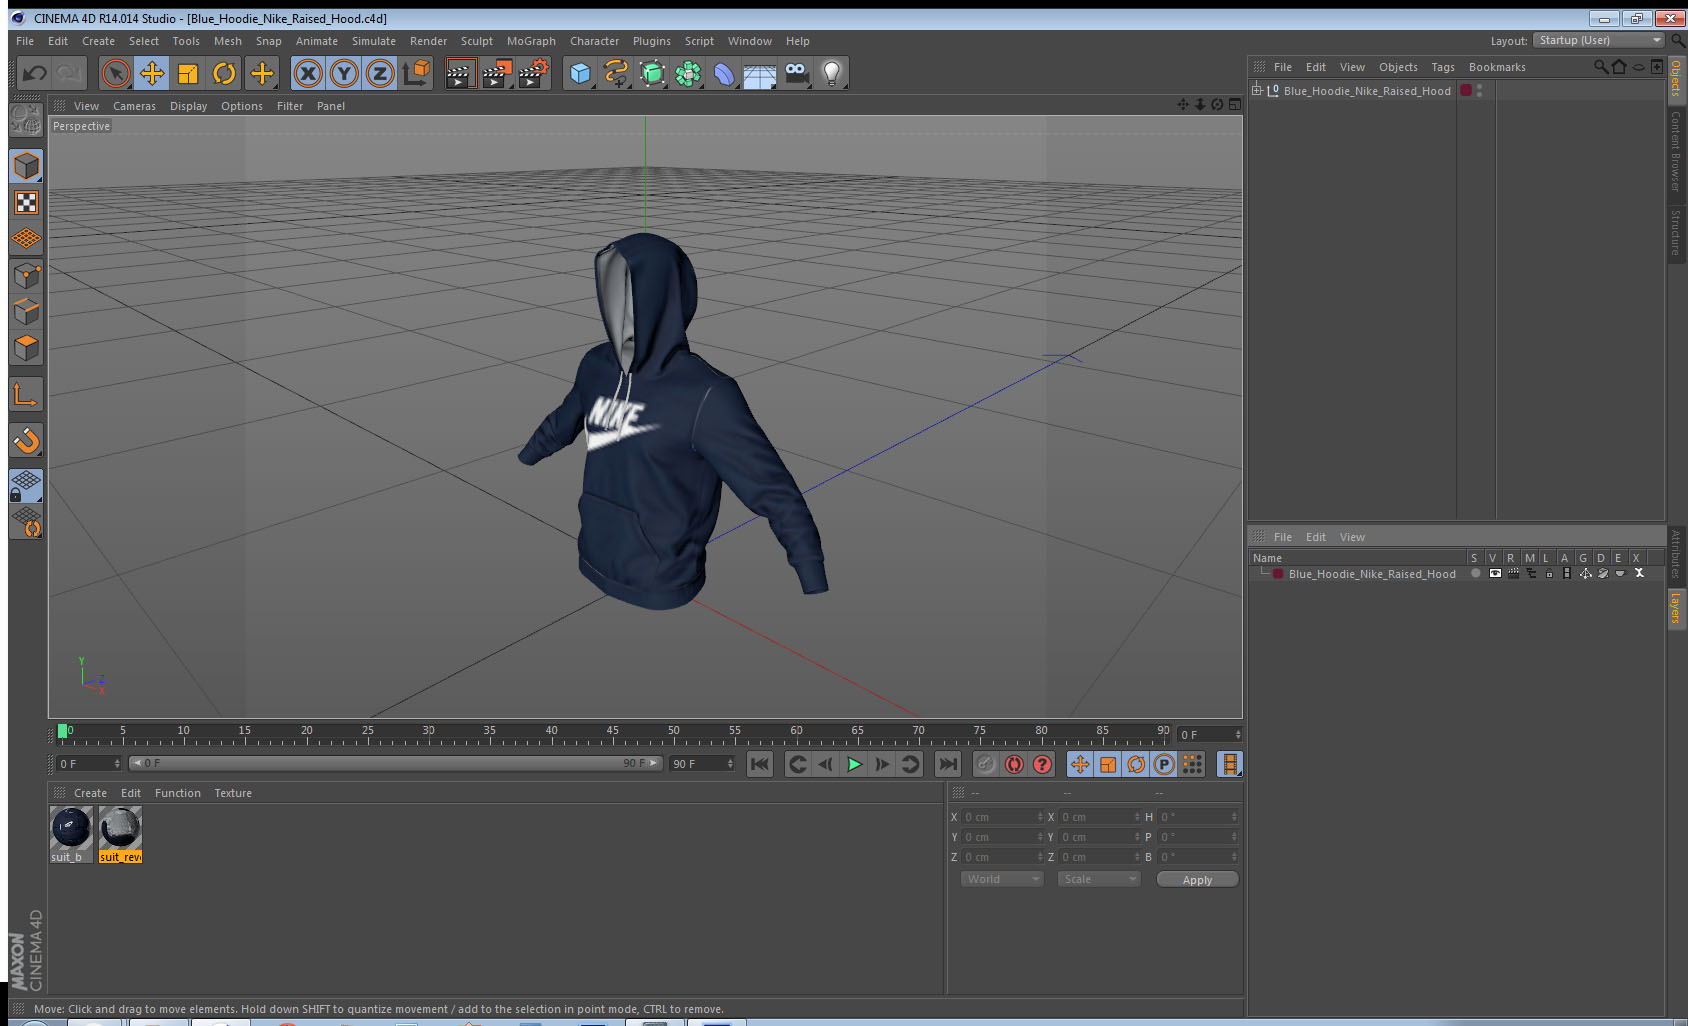Toggle Parameter keyframe recording P icon
Viewport: 1688px width, 1026px height.
coord(1164,764)
